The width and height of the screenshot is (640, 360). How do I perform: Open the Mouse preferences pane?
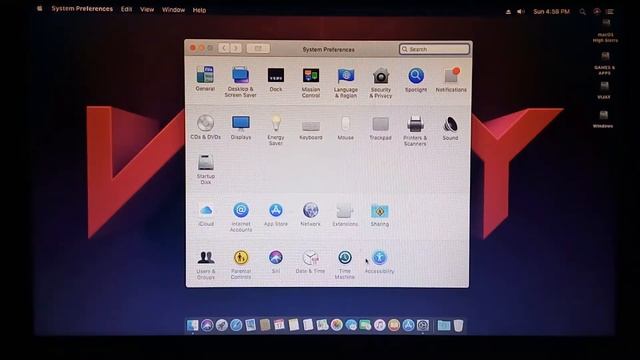click(345, 128)
